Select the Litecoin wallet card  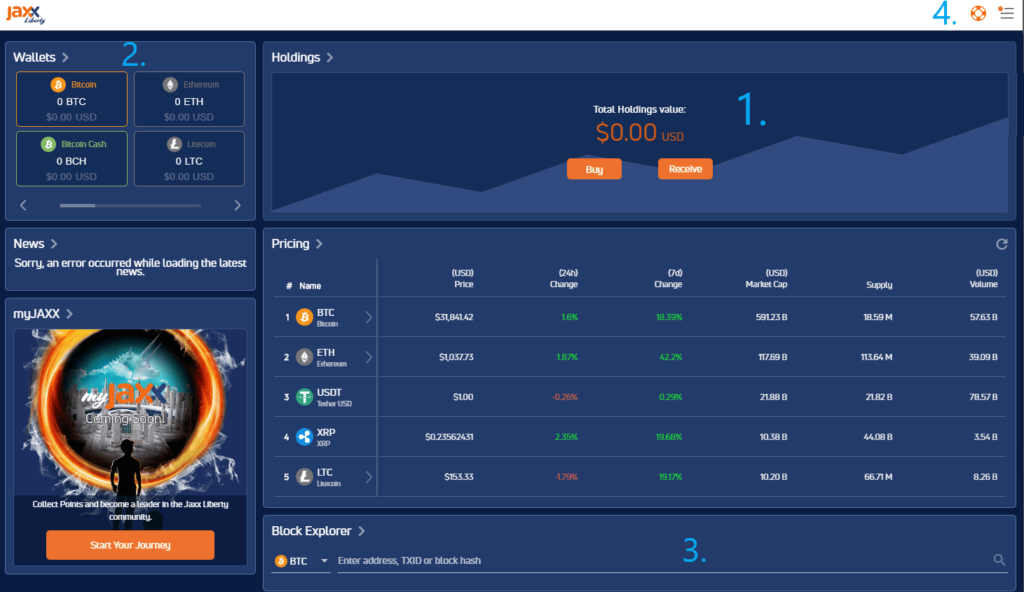point(189,159)
